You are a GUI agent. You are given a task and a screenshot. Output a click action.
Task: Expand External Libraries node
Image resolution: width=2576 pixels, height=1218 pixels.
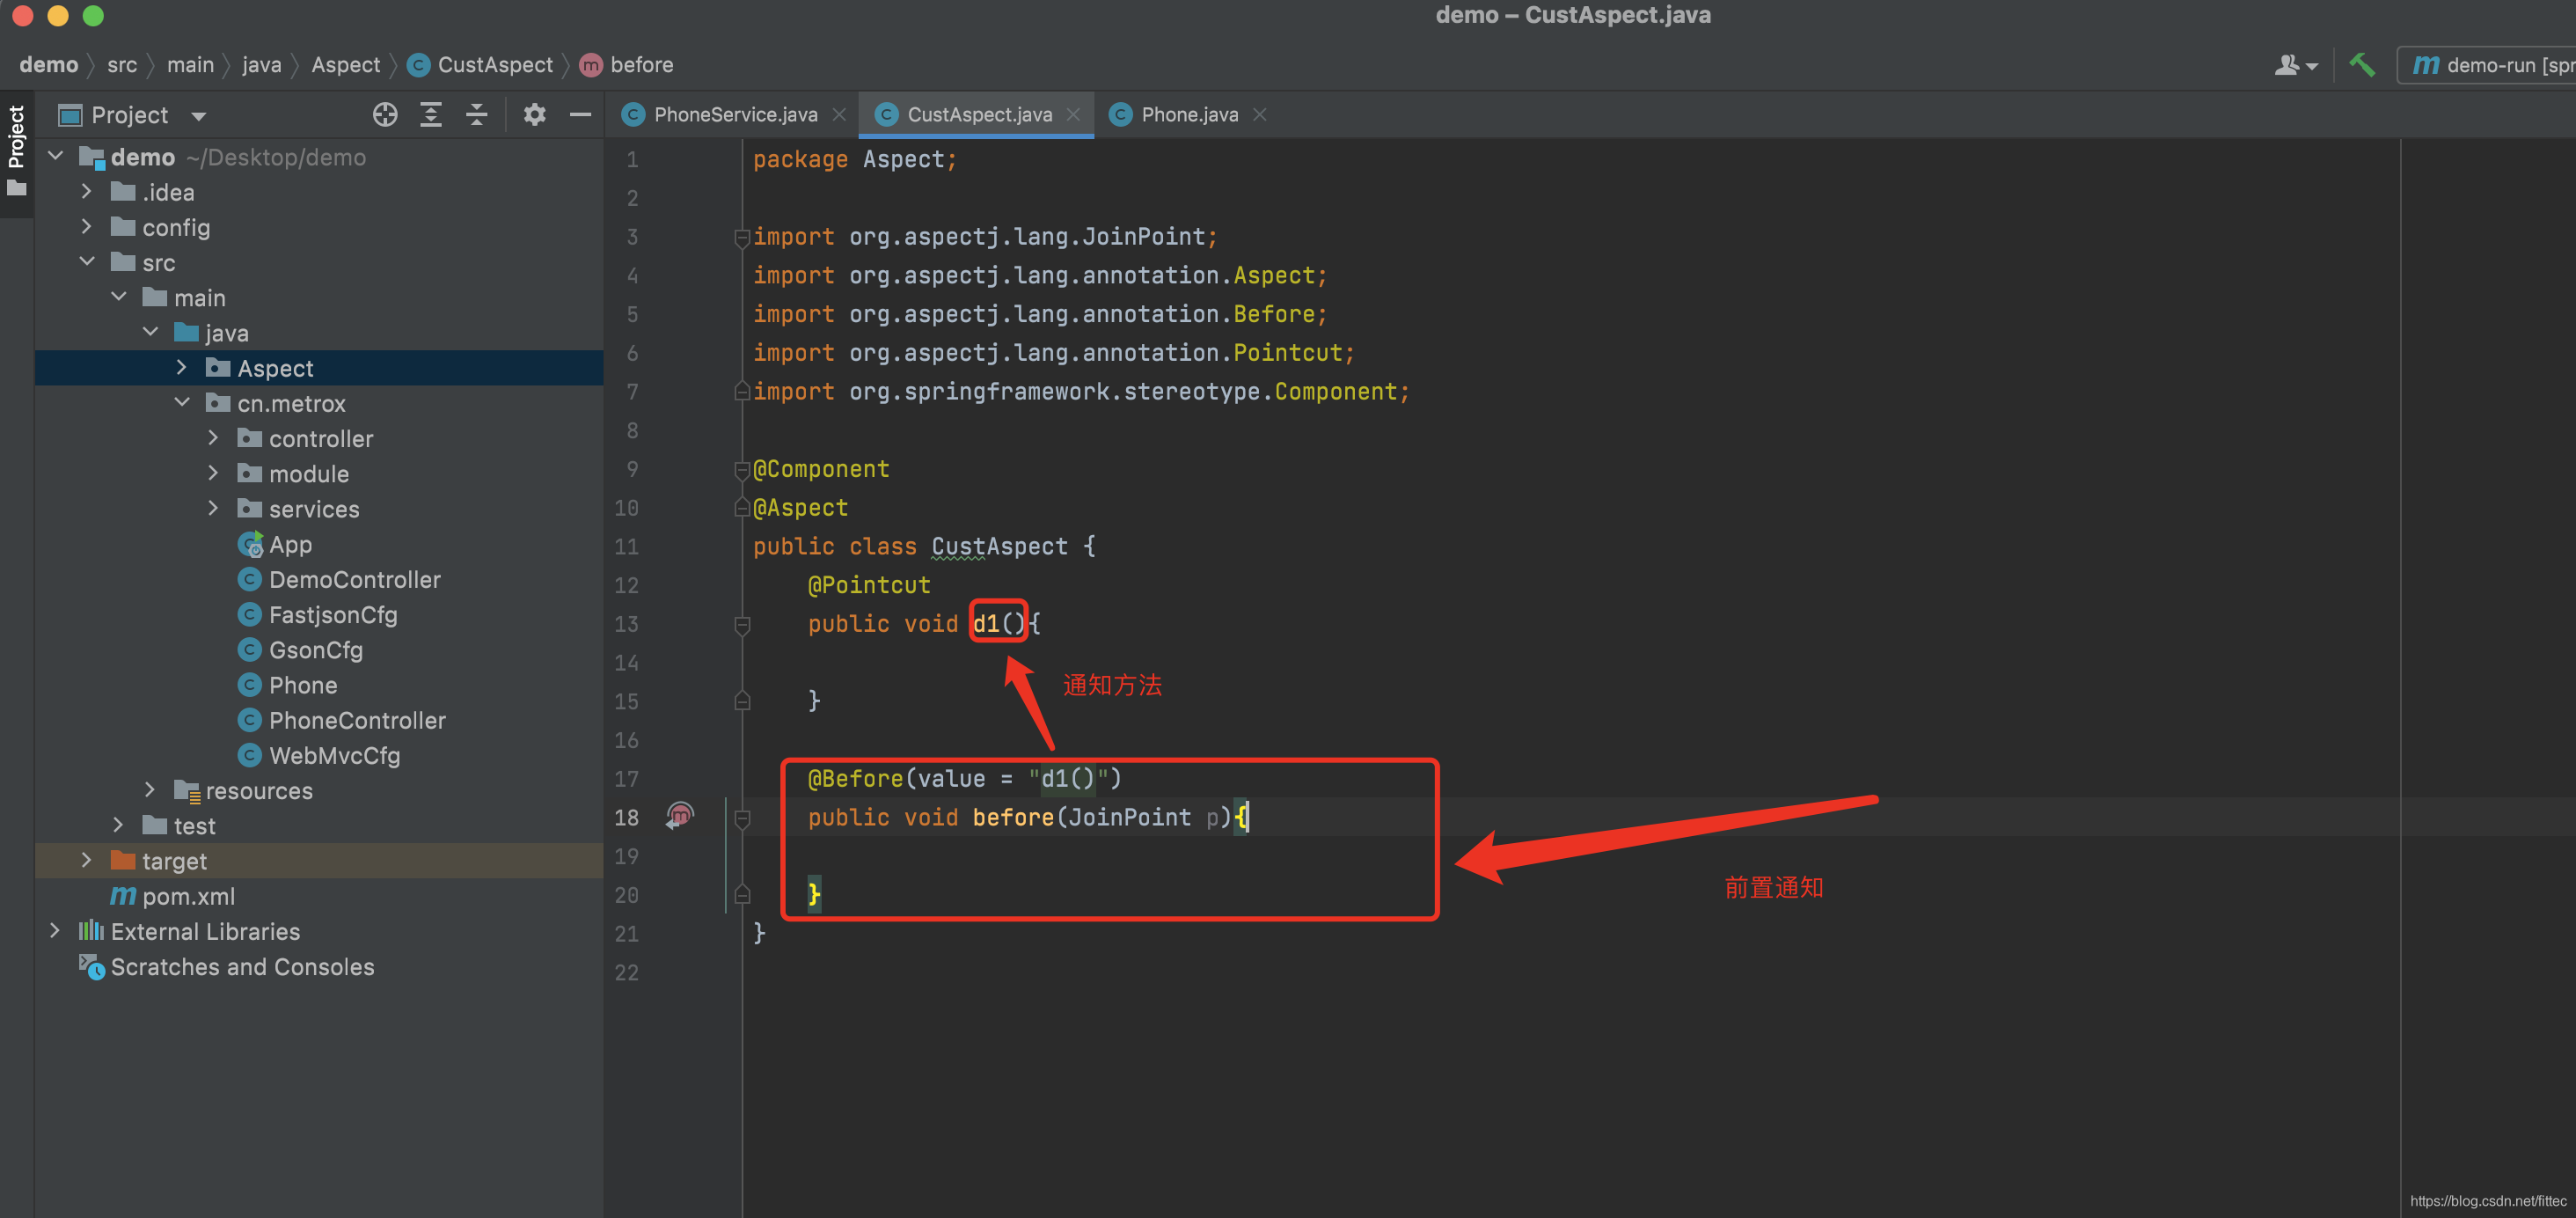tap(55, 931)
